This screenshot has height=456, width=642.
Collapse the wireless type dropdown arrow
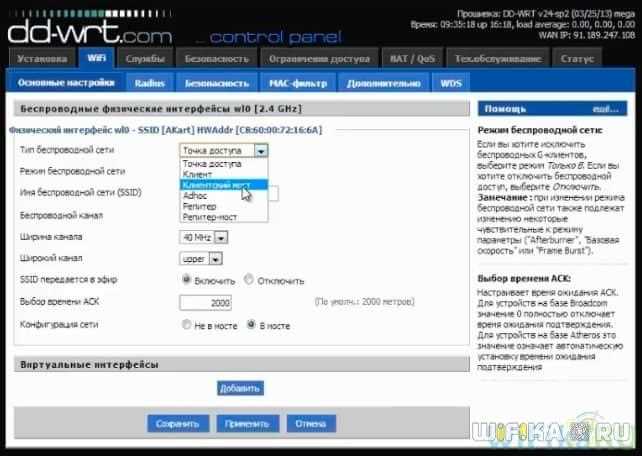pyautogui.click(x=261, y=151)
